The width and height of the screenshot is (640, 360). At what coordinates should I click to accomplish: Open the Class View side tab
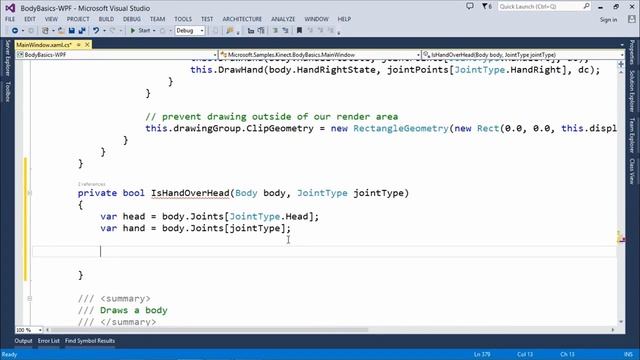pyautogui.click(x=632, y=171)
